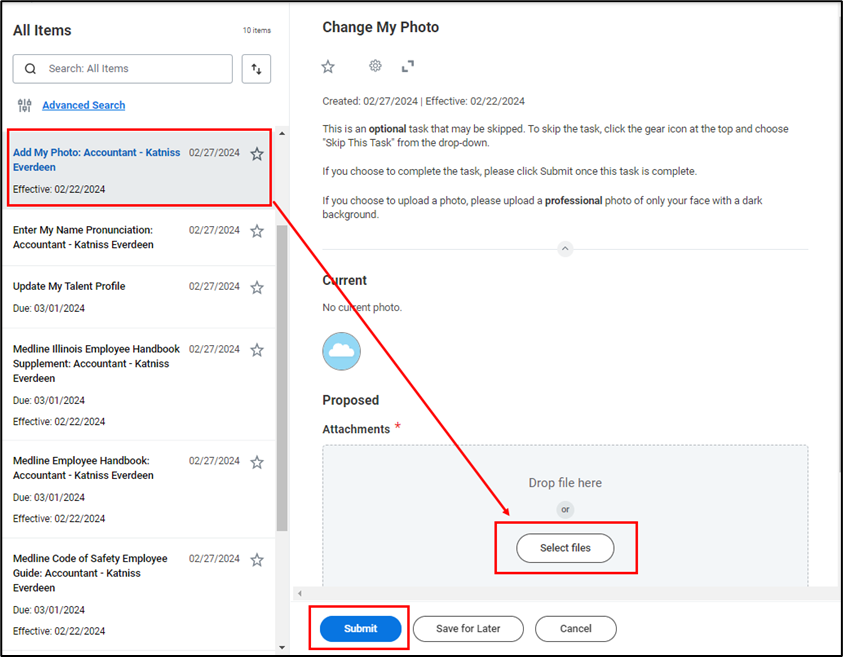Click the sort arrows icon beside search

pos(257,69)
